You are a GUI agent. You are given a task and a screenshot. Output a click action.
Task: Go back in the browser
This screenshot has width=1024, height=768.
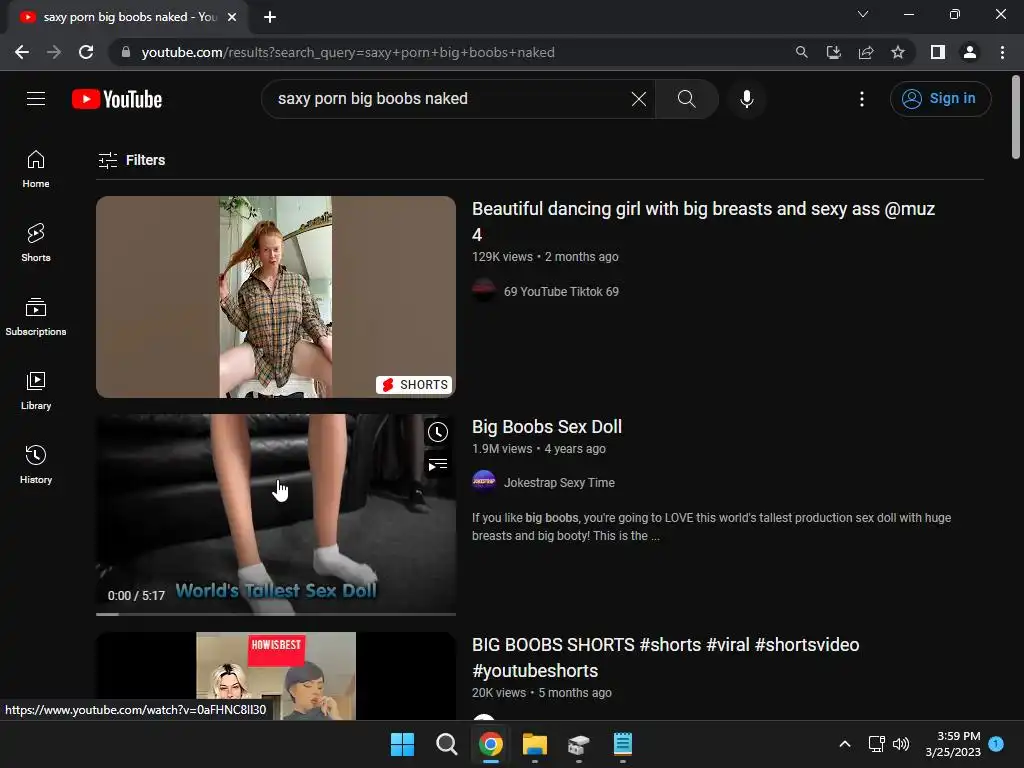[22, 52]
